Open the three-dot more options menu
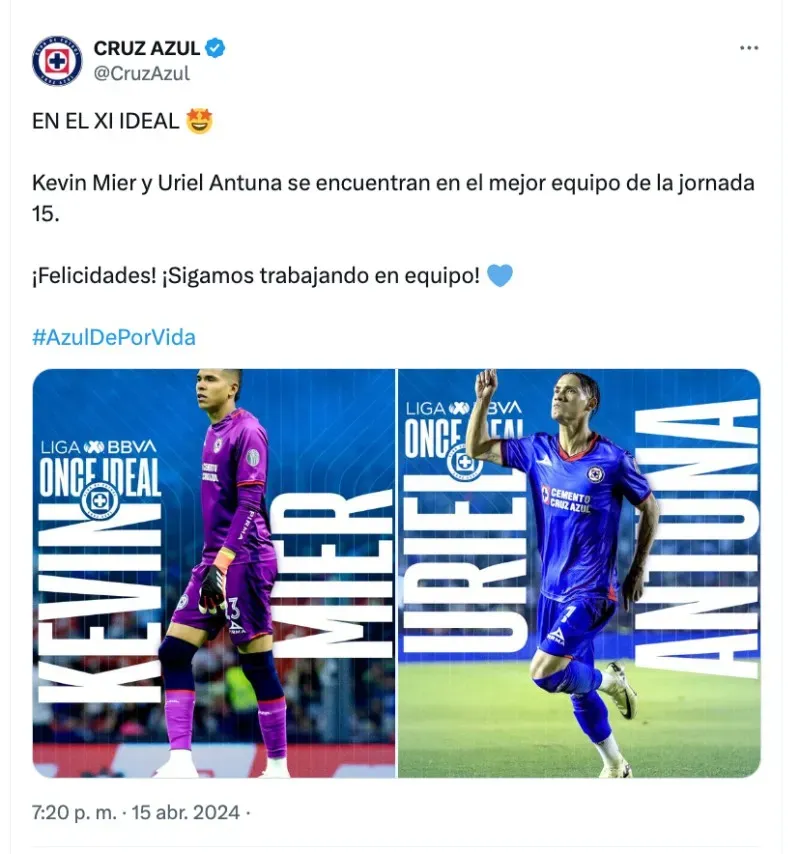 coord(749,48)
